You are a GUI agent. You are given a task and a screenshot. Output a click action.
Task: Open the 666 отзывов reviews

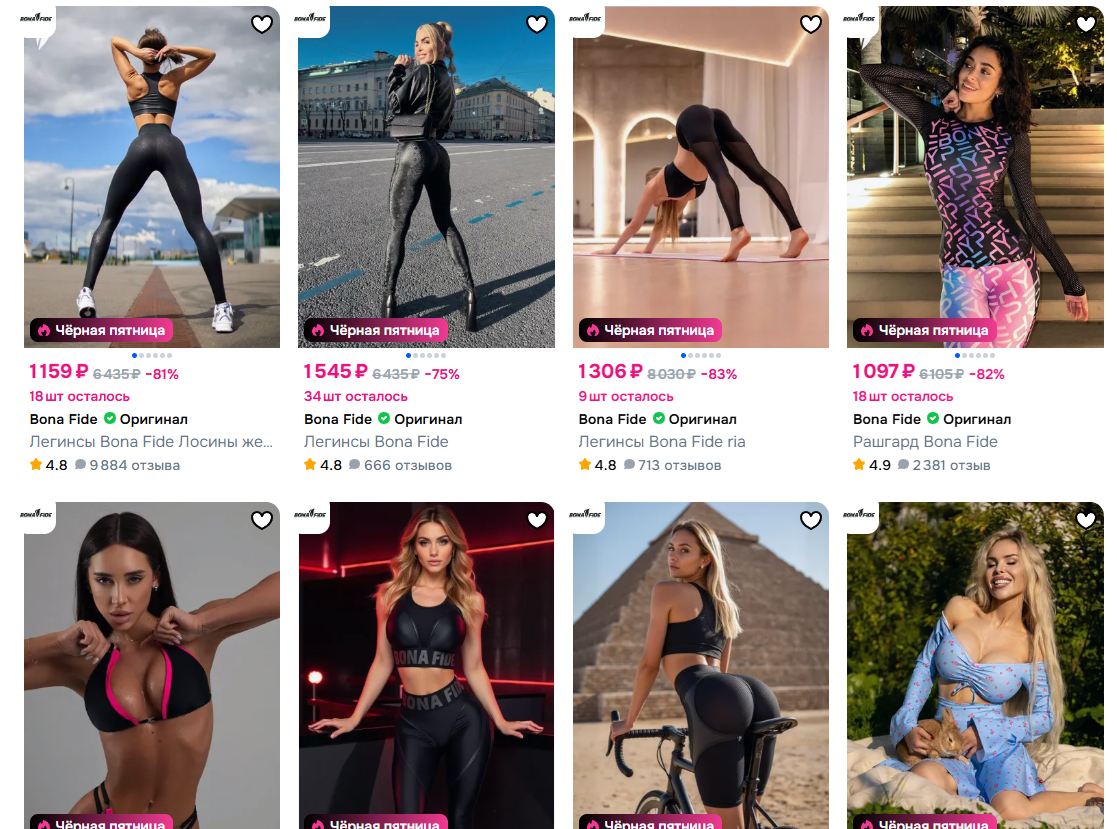click(402, 465)
